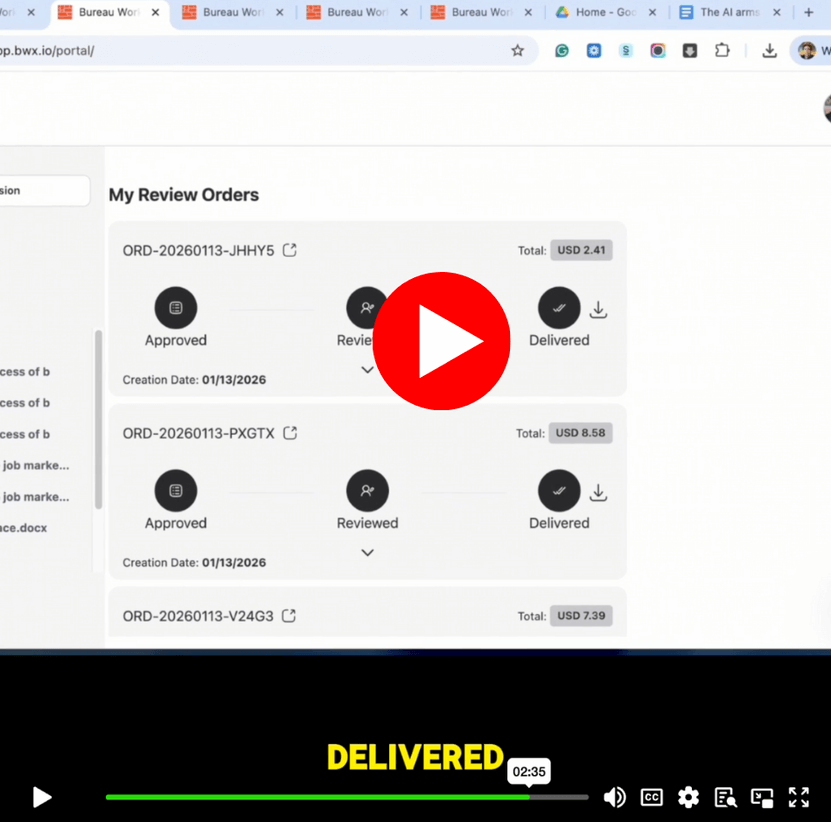
Task: Click the Approved status icon on order JHHY5
Action: tap(176, 307)
